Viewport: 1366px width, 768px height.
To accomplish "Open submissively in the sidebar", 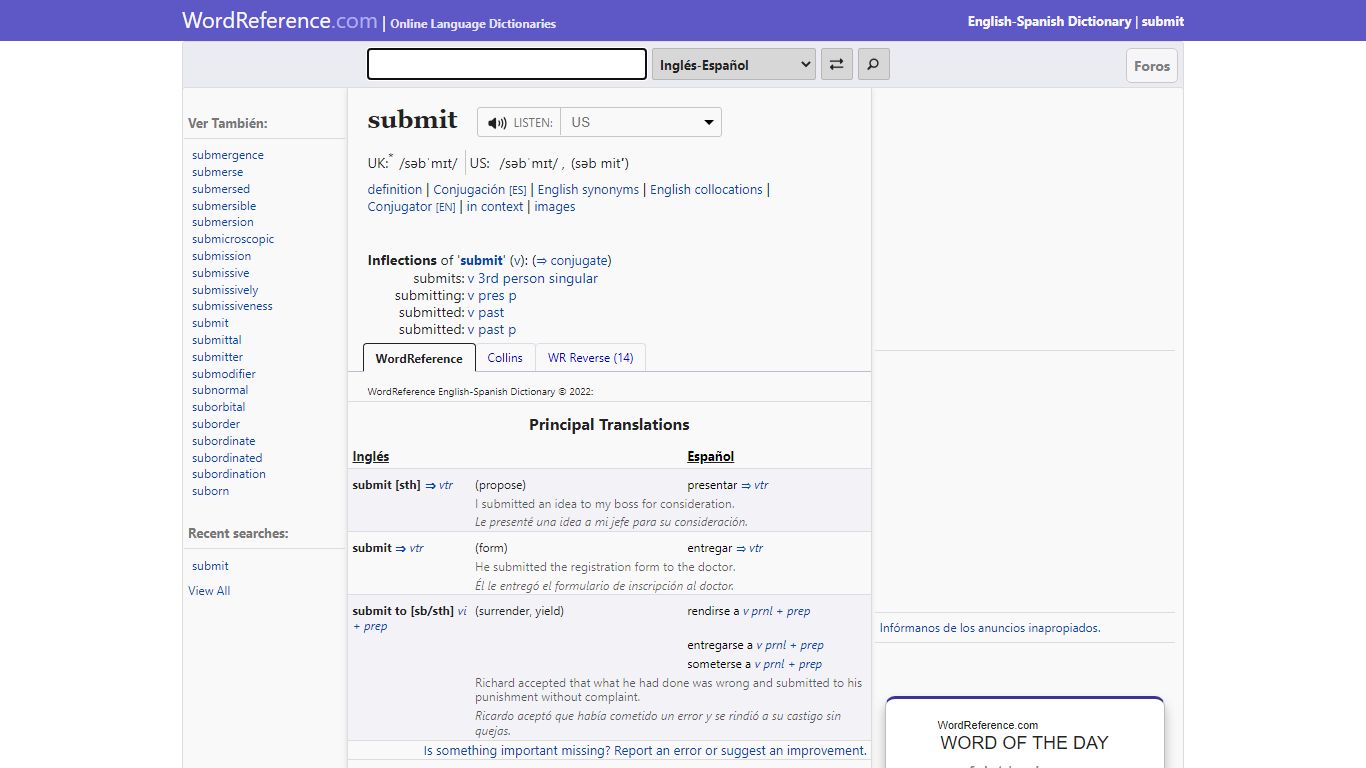I will [x=225, y=290].
